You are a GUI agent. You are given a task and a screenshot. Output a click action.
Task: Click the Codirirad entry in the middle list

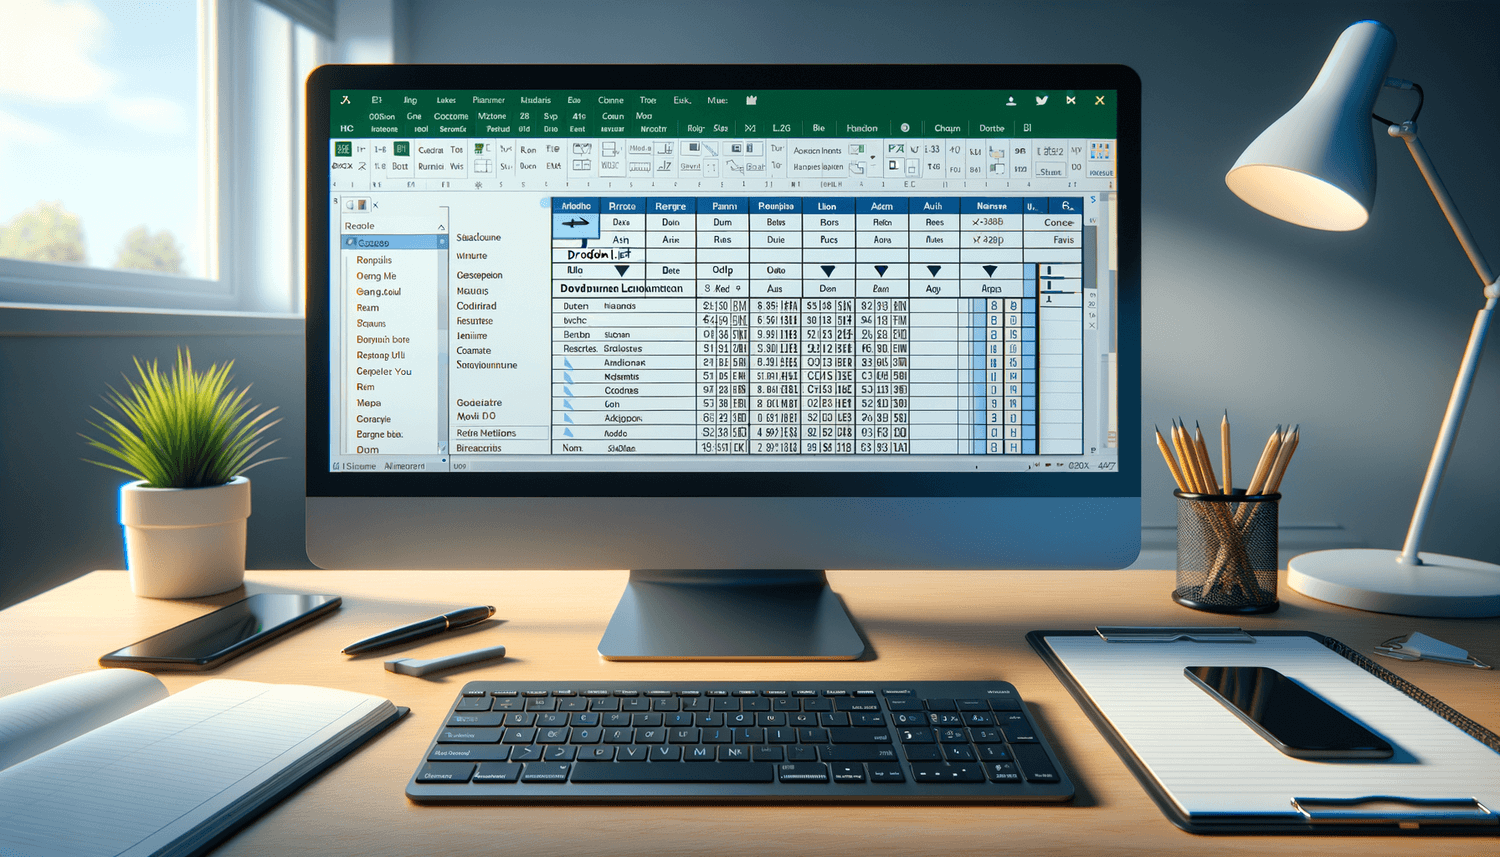[476, 307]
